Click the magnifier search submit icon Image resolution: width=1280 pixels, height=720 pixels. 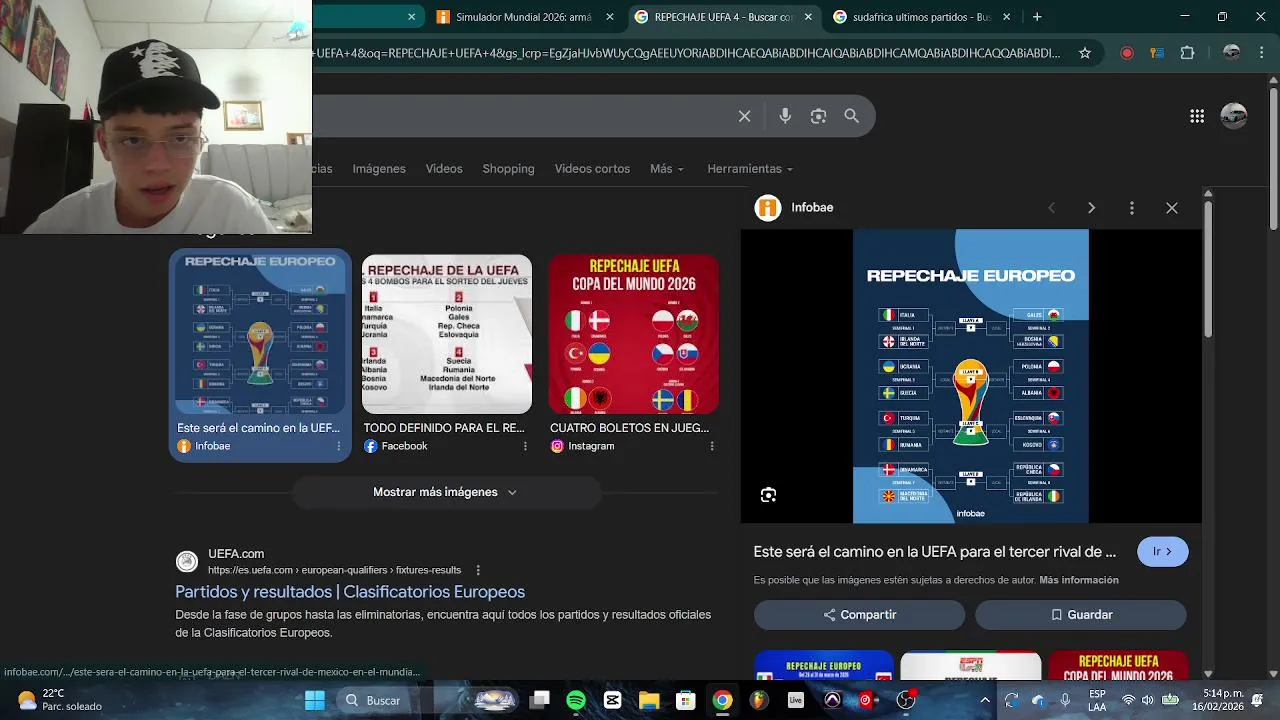852,116
